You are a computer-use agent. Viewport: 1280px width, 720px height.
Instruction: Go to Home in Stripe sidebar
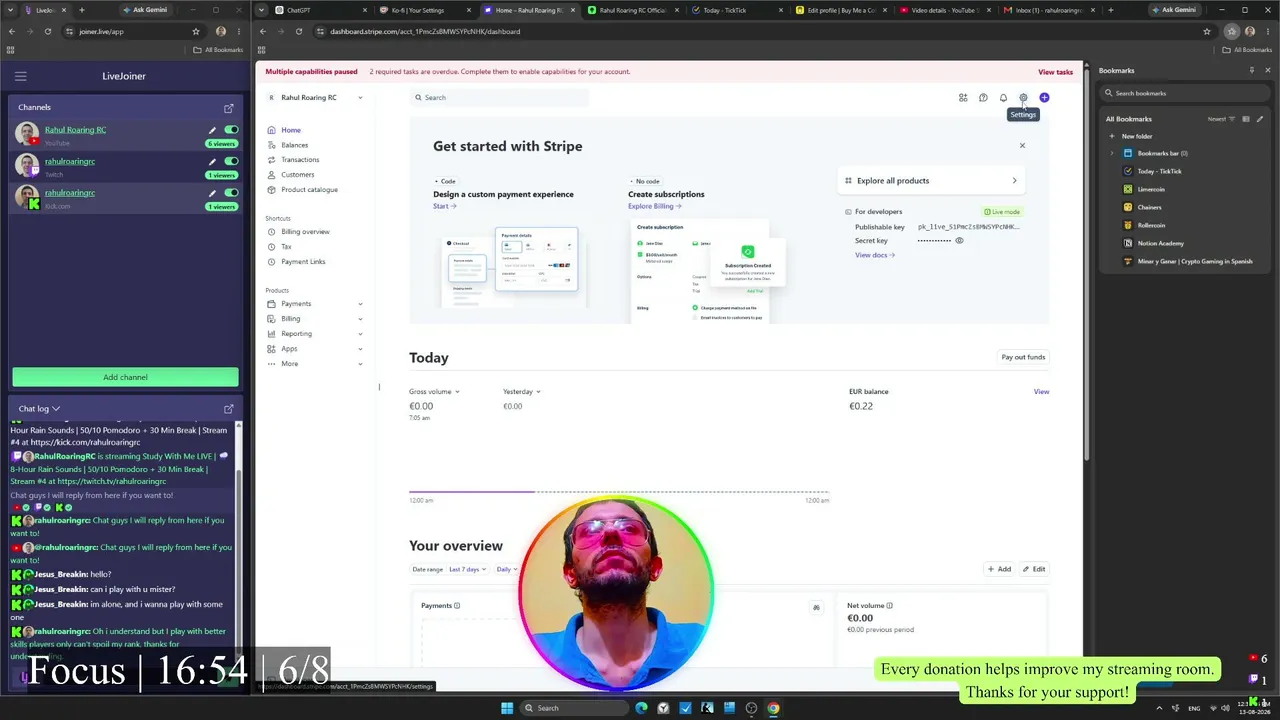click(x=290, y=130)
